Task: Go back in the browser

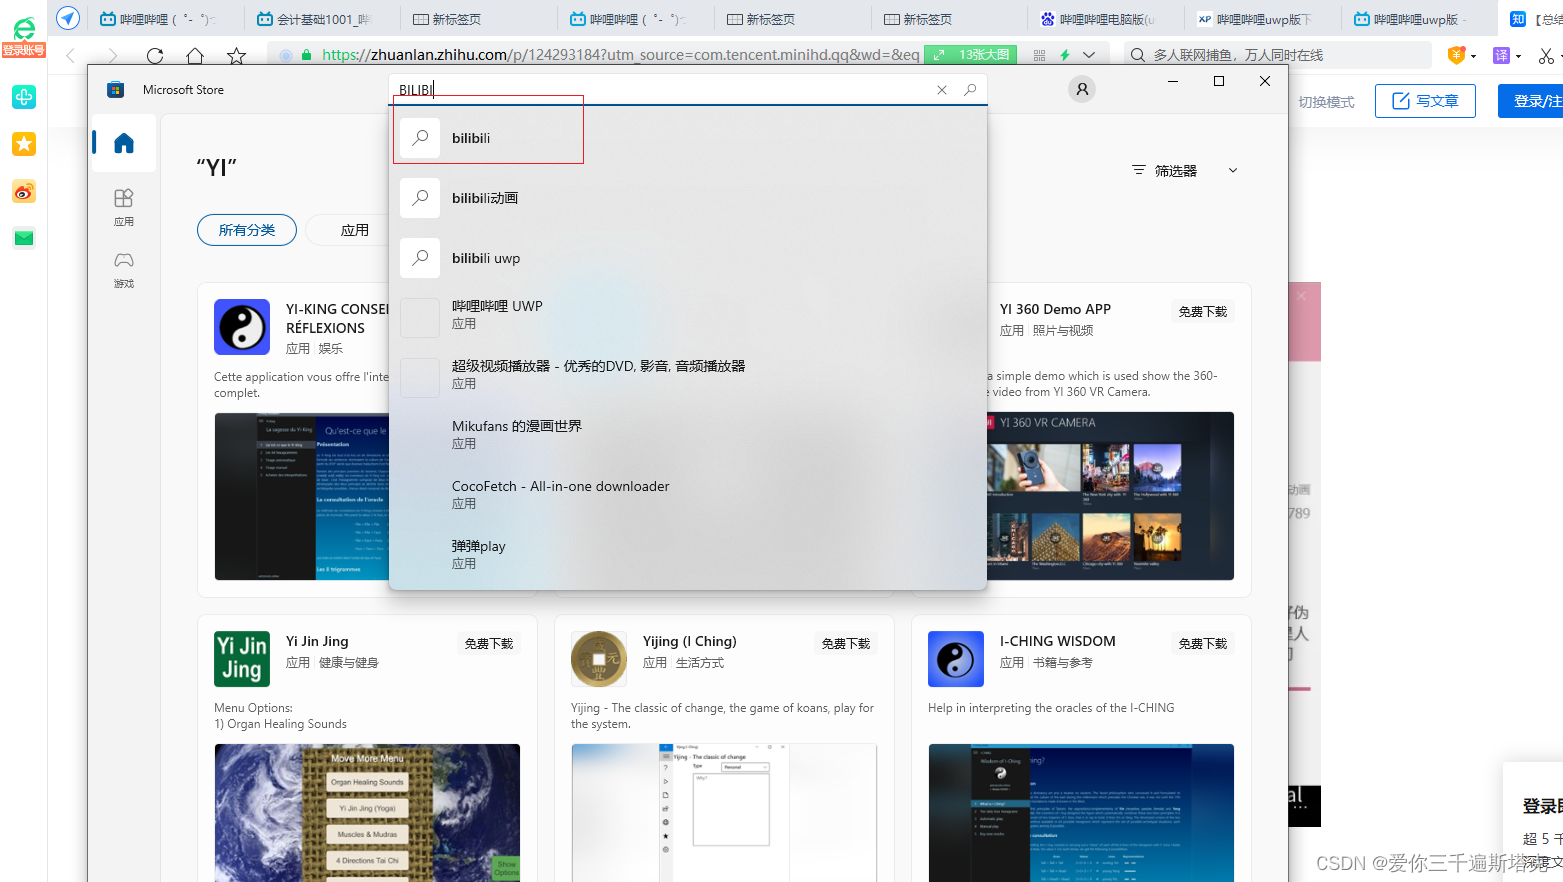Action: click(x=70, y=56)
